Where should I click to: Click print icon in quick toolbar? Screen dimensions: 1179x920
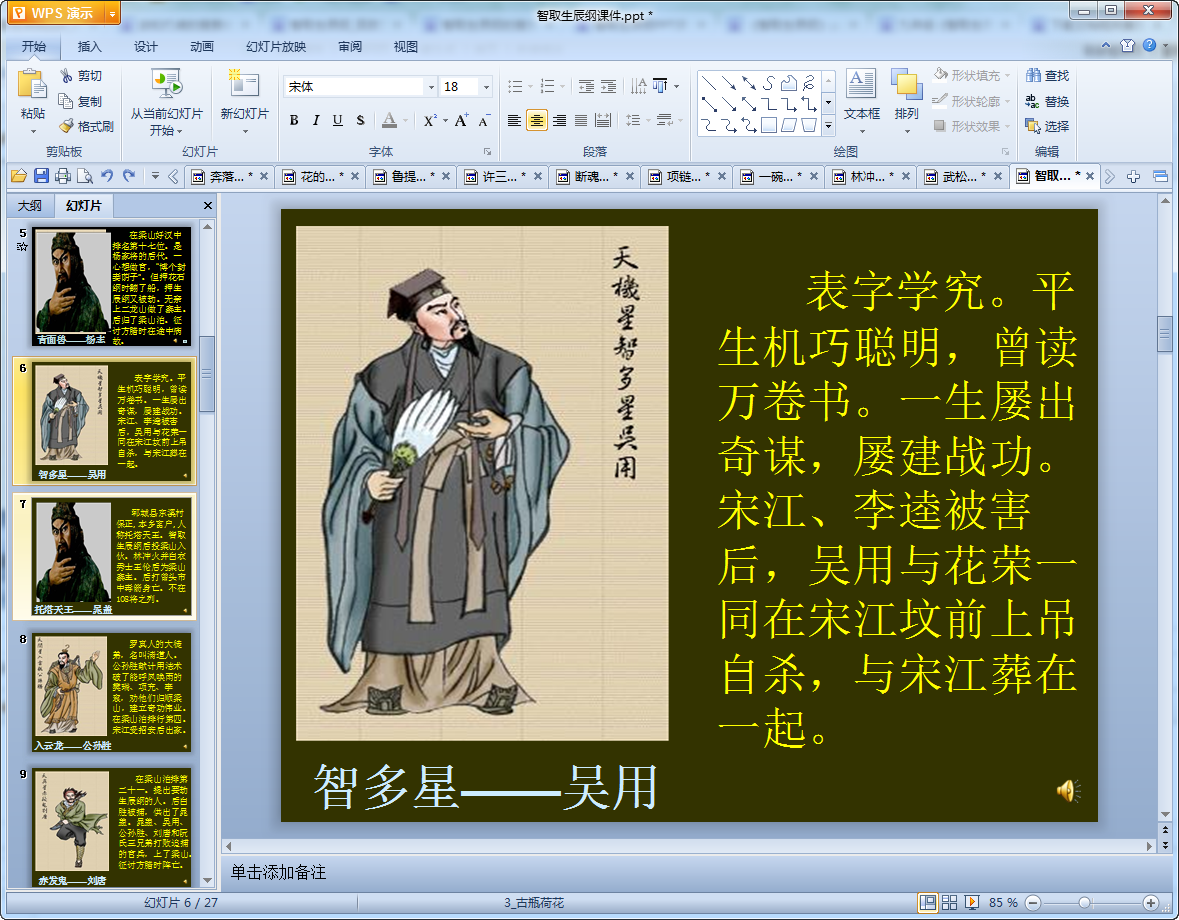coord(63,176)
